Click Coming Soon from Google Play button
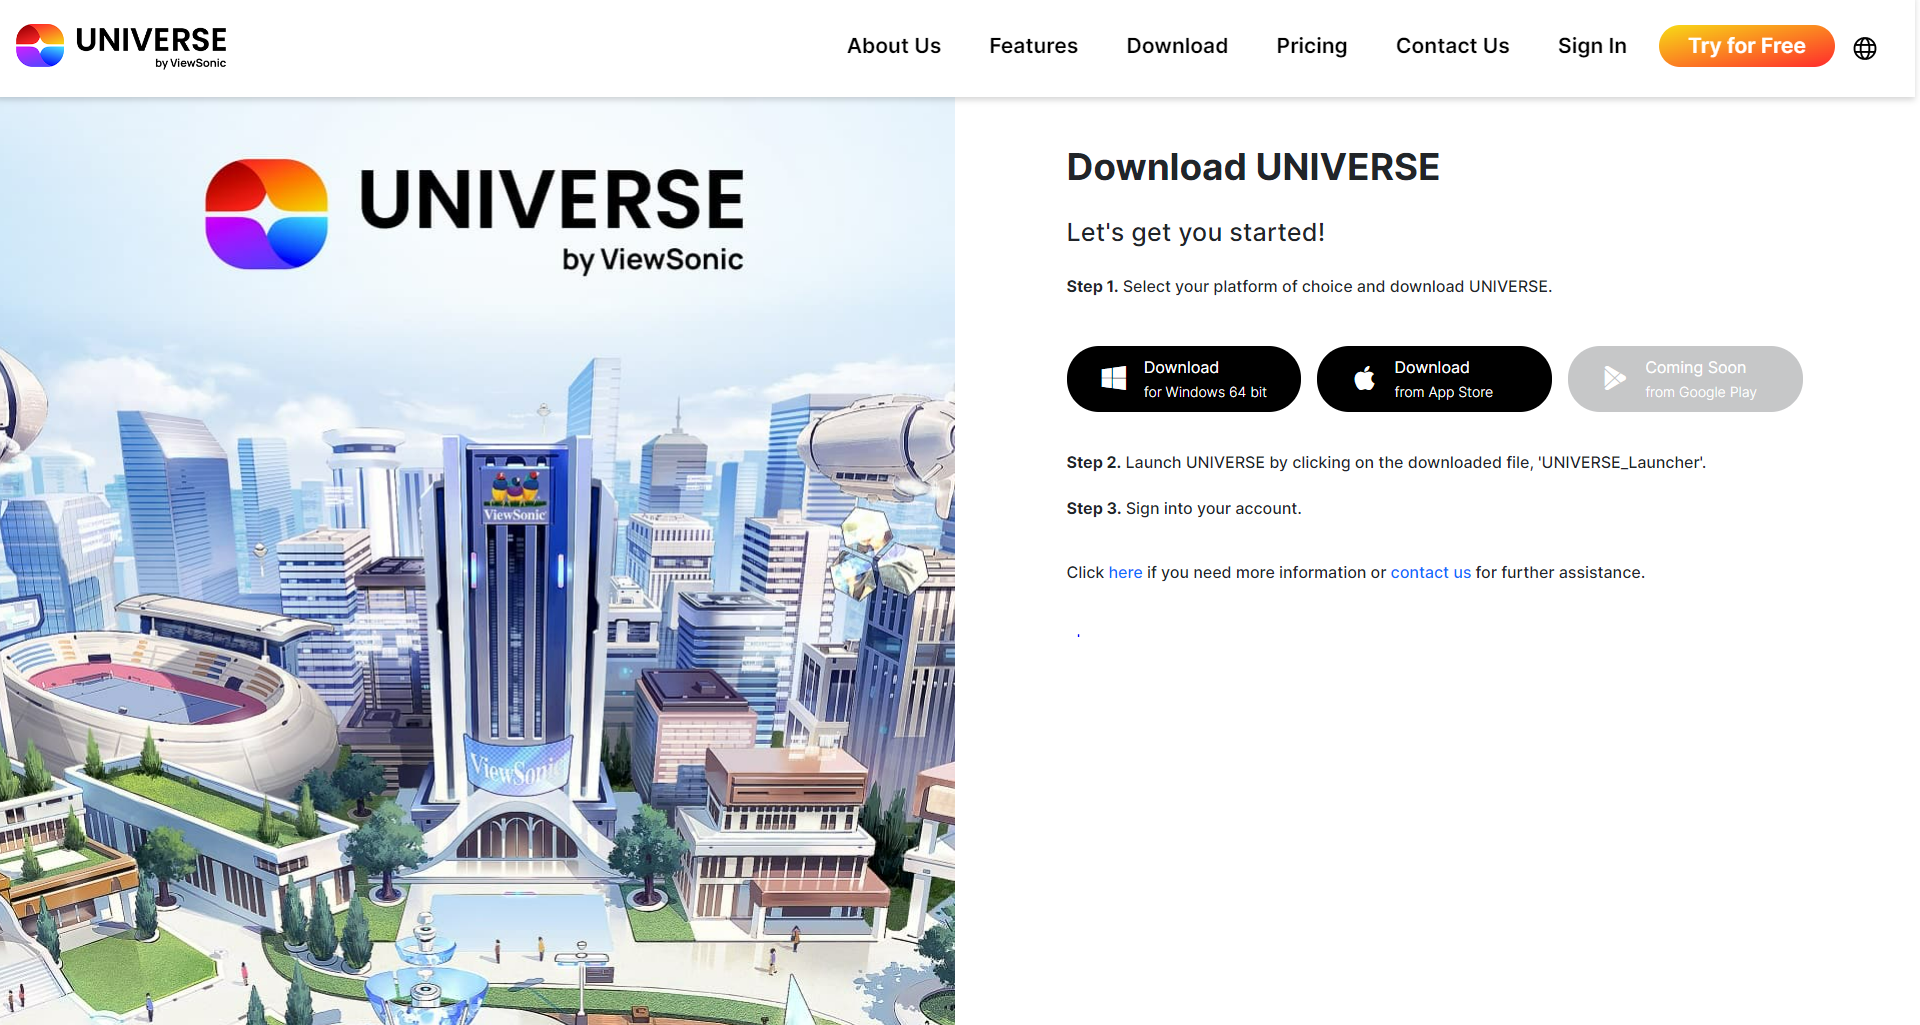Screen dimensions: 1920x1025 [1685, 379]
